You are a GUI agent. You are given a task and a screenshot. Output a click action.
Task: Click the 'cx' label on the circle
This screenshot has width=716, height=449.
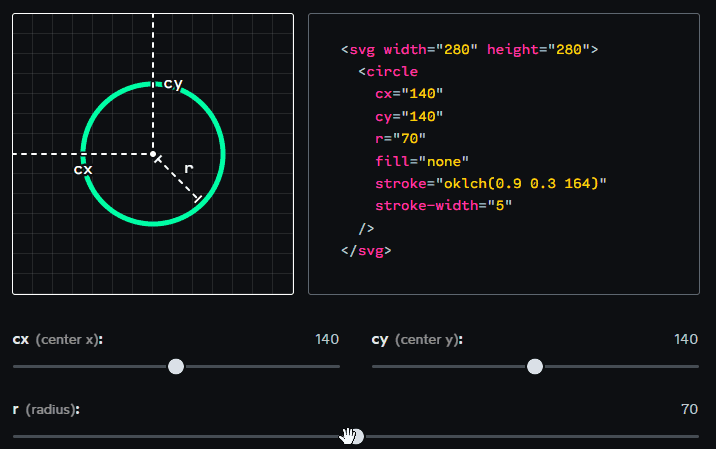[x=83, y=169]
